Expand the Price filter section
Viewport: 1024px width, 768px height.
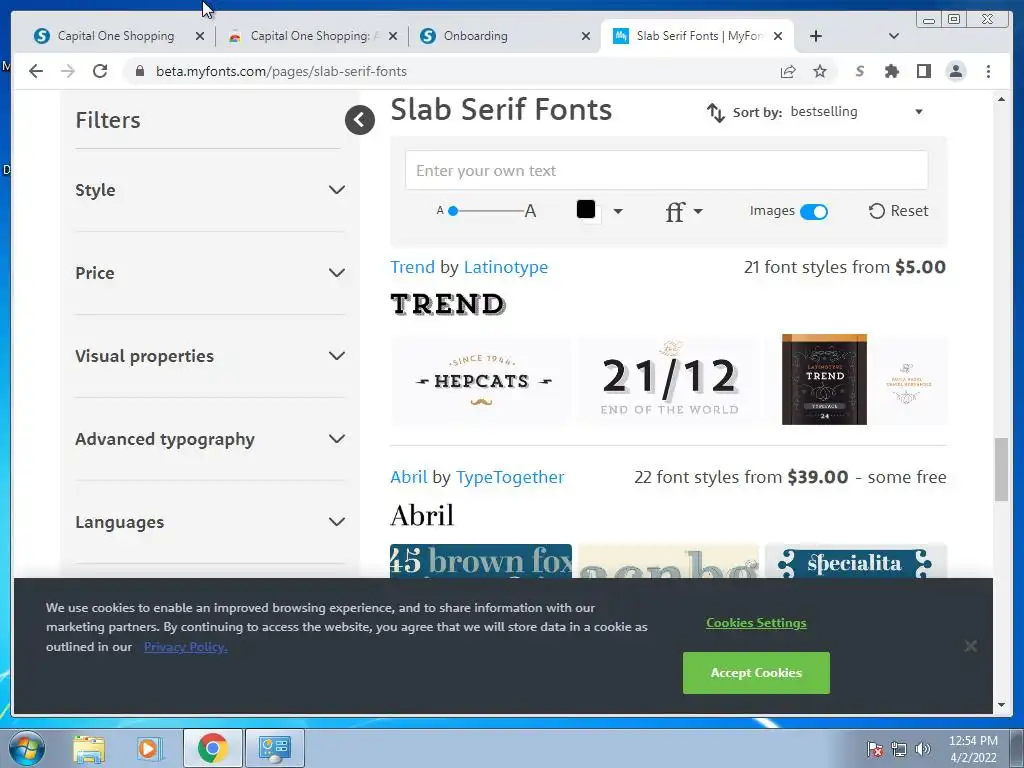(210, 273)
